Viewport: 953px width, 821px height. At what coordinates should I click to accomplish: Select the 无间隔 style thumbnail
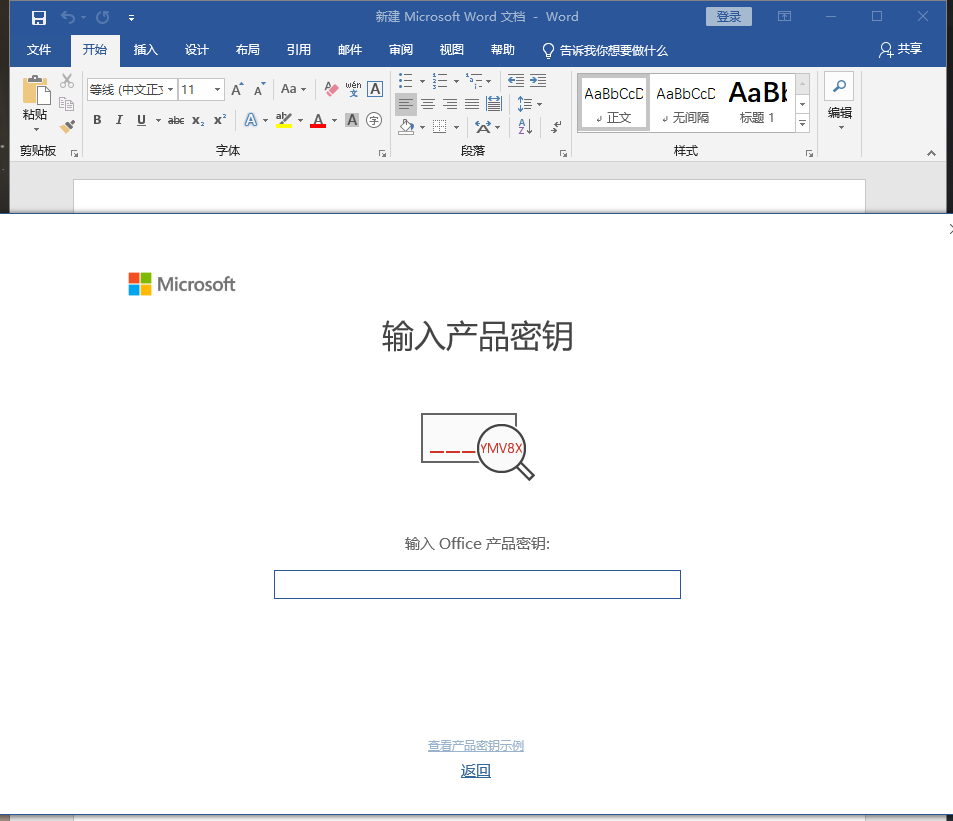pos(686,103)
